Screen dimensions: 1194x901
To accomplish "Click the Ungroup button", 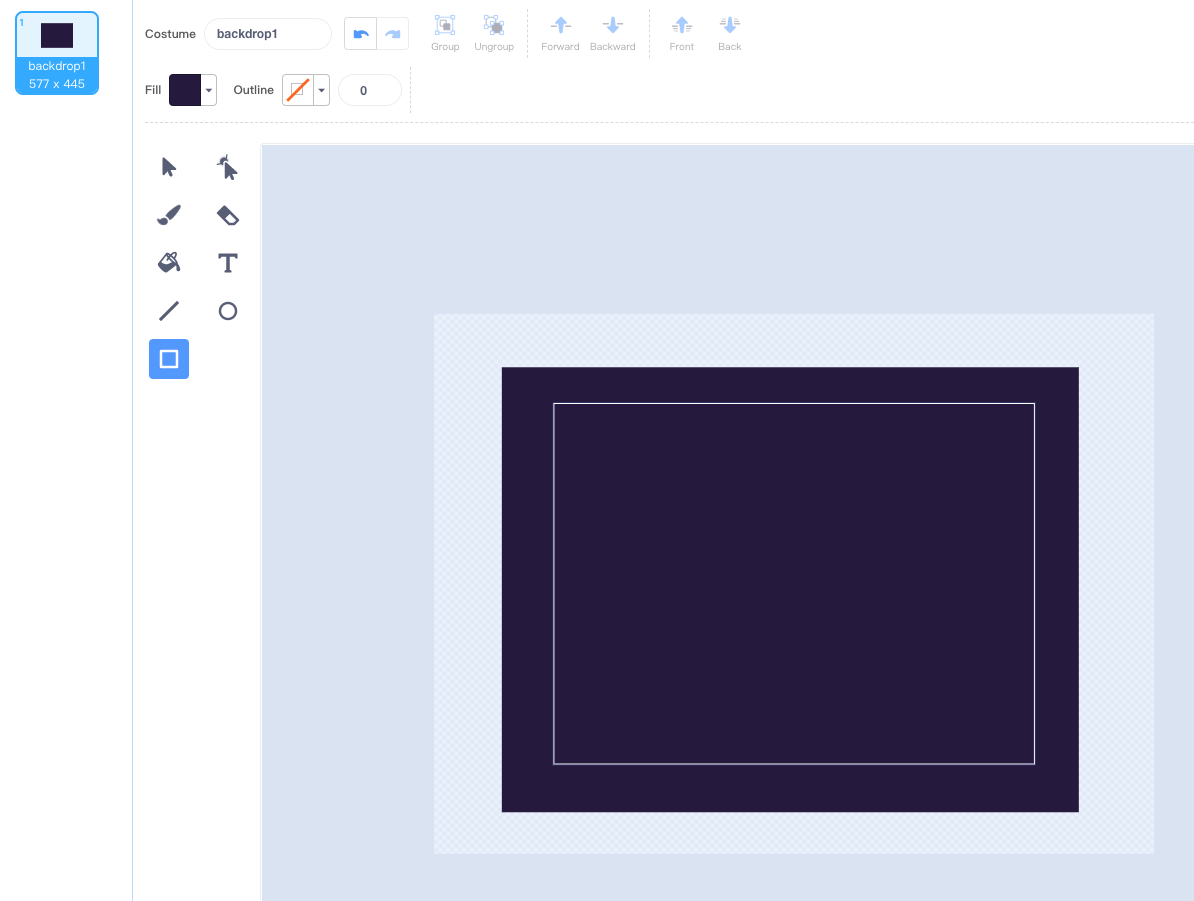I will (x=494, y=34).
